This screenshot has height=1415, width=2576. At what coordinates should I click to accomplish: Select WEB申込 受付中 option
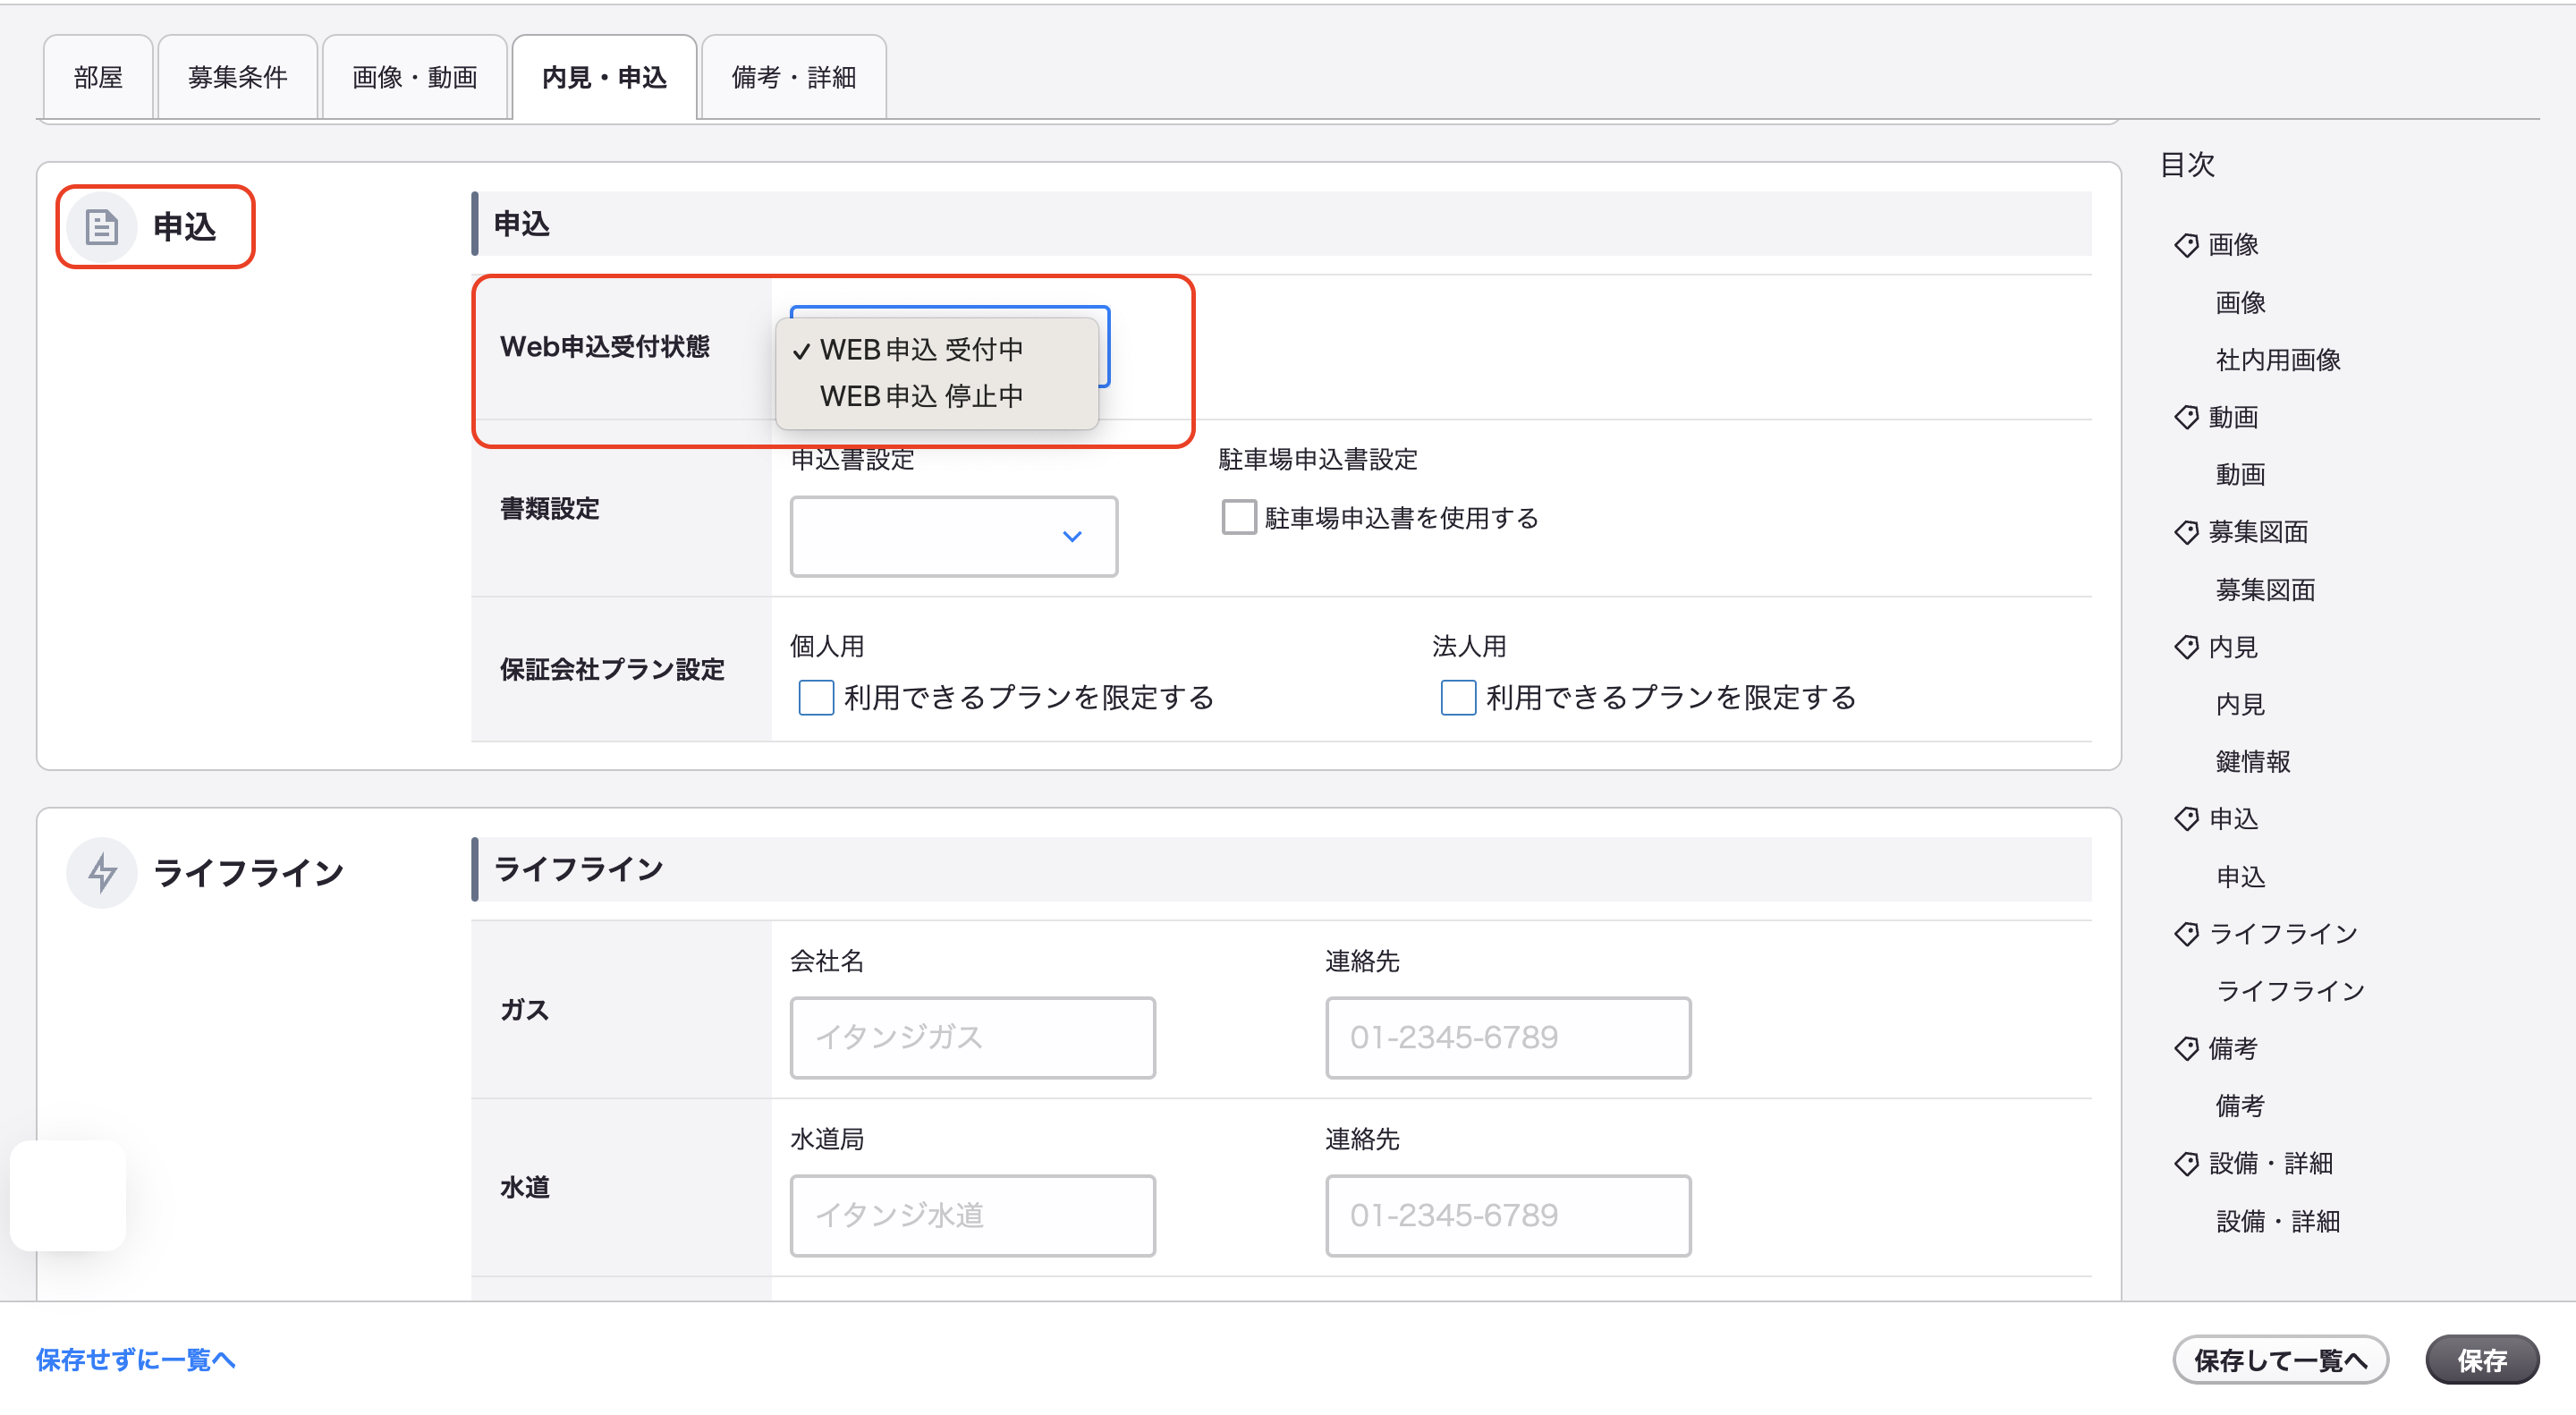tap(936, 350)
